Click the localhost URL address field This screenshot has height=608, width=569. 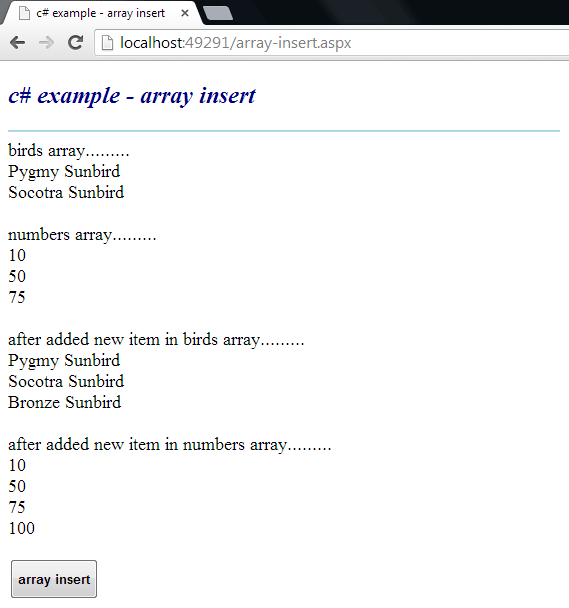click(x=334, y=43)
